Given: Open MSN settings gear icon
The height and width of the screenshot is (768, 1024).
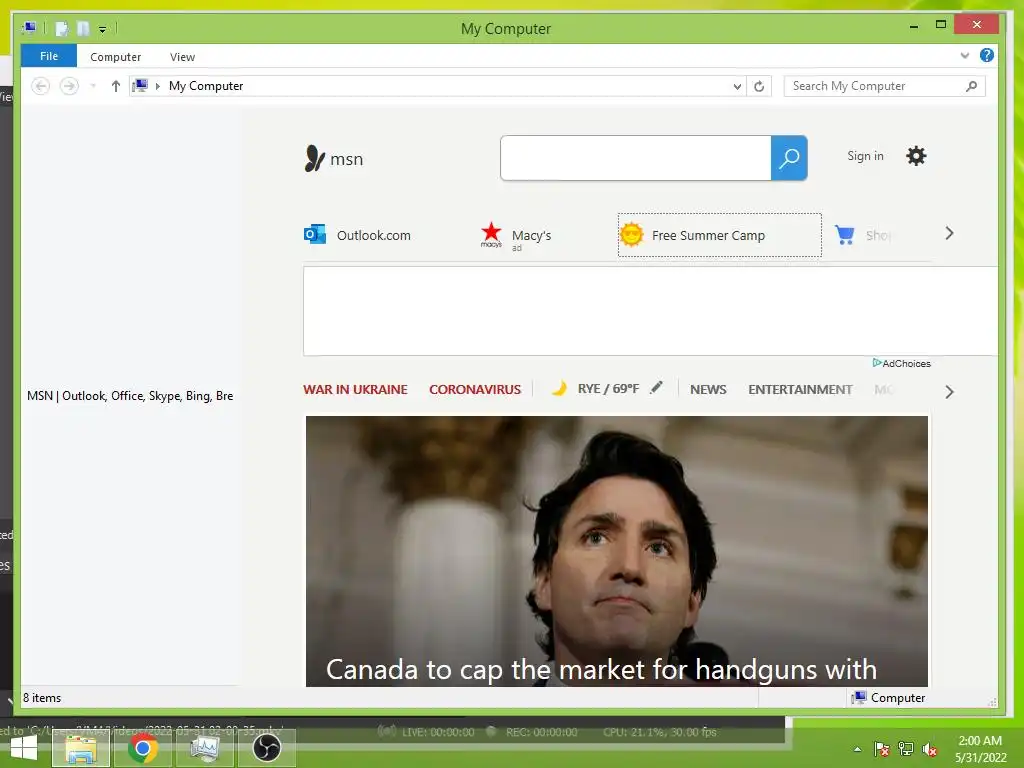Looking at the screenshot, I should click(x=916, y=156).
